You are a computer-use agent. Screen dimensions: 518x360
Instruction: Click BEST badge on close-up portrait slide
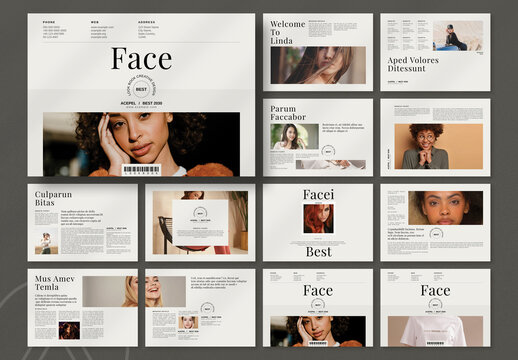coord(436,234)
